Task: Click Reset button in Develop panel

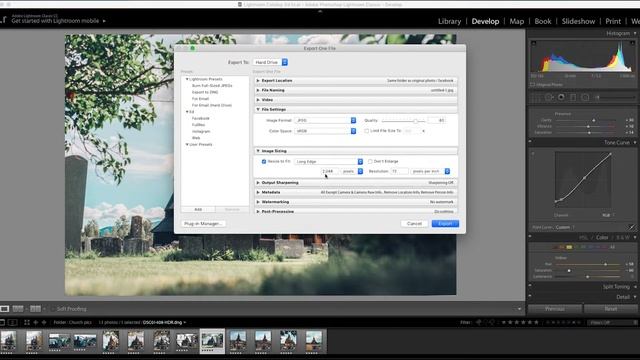Action: (611, 309)
